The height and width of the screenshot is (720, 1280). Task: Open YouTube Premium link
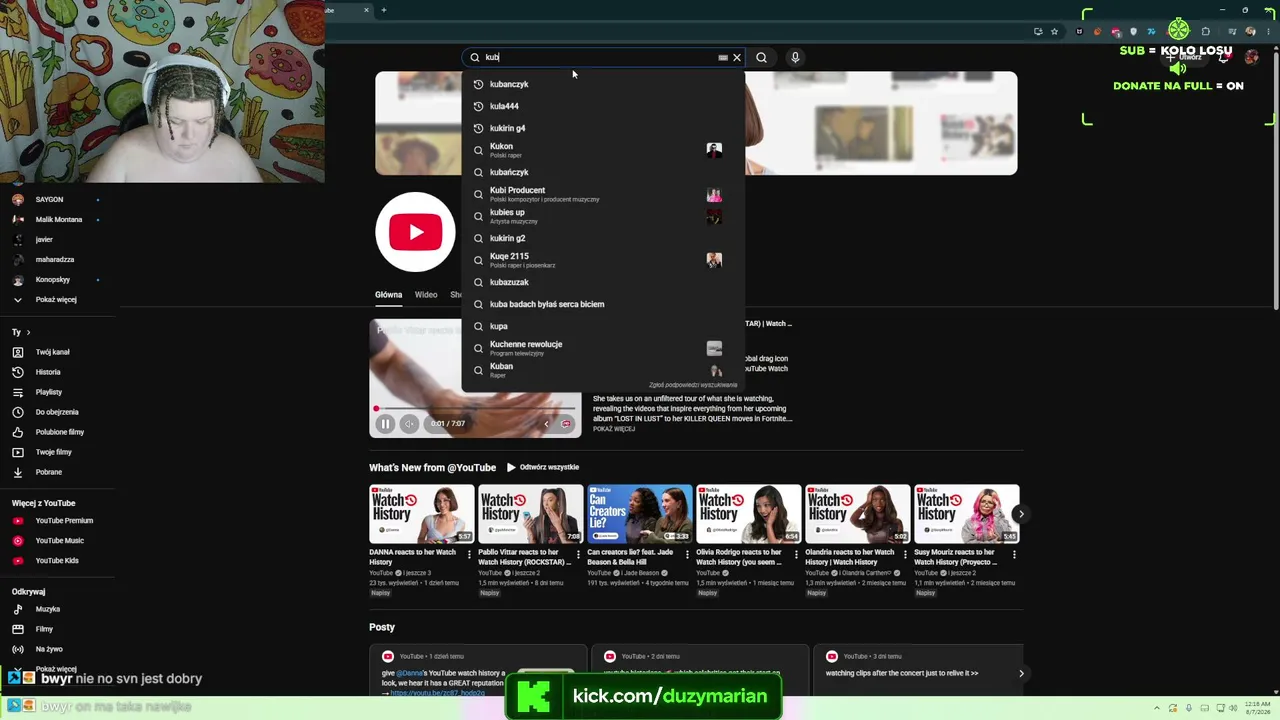pos(57,521)
